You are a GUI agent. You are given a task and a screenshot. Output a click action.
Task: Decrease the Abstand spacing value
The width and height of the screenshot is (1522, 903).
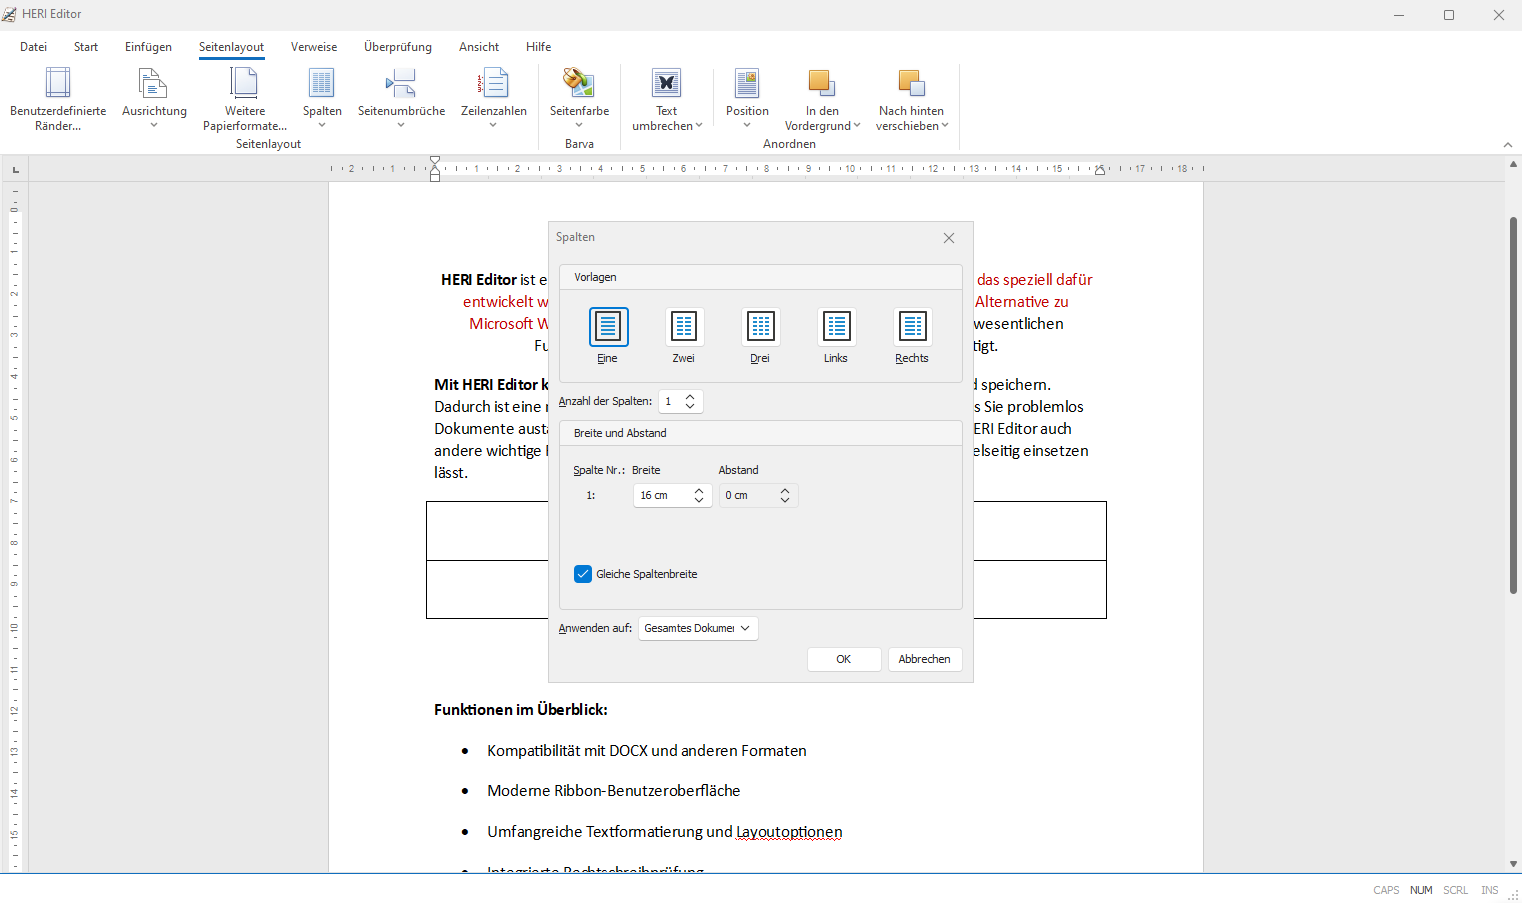coord(785,500)
